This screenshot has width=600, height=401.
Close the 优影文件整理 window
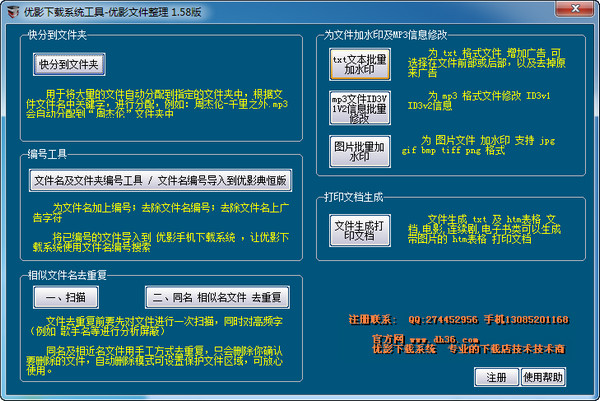pos(575,8)
